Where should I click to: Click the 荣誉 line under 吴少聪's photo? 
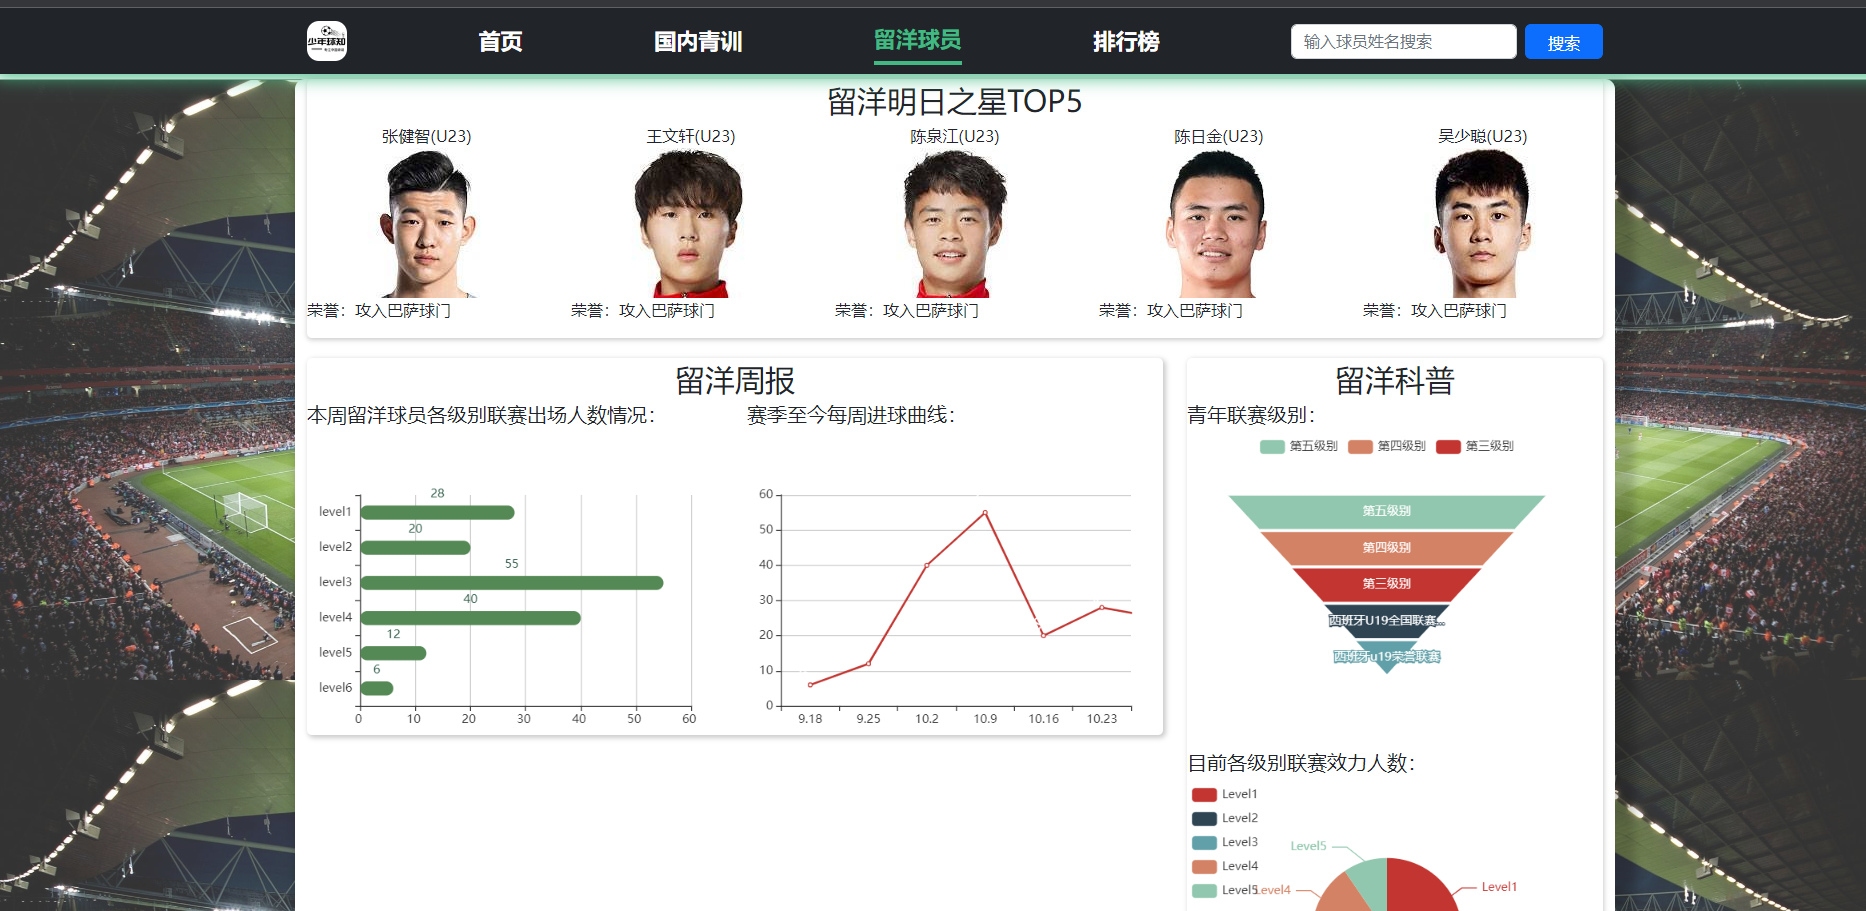pos(1435,311)
